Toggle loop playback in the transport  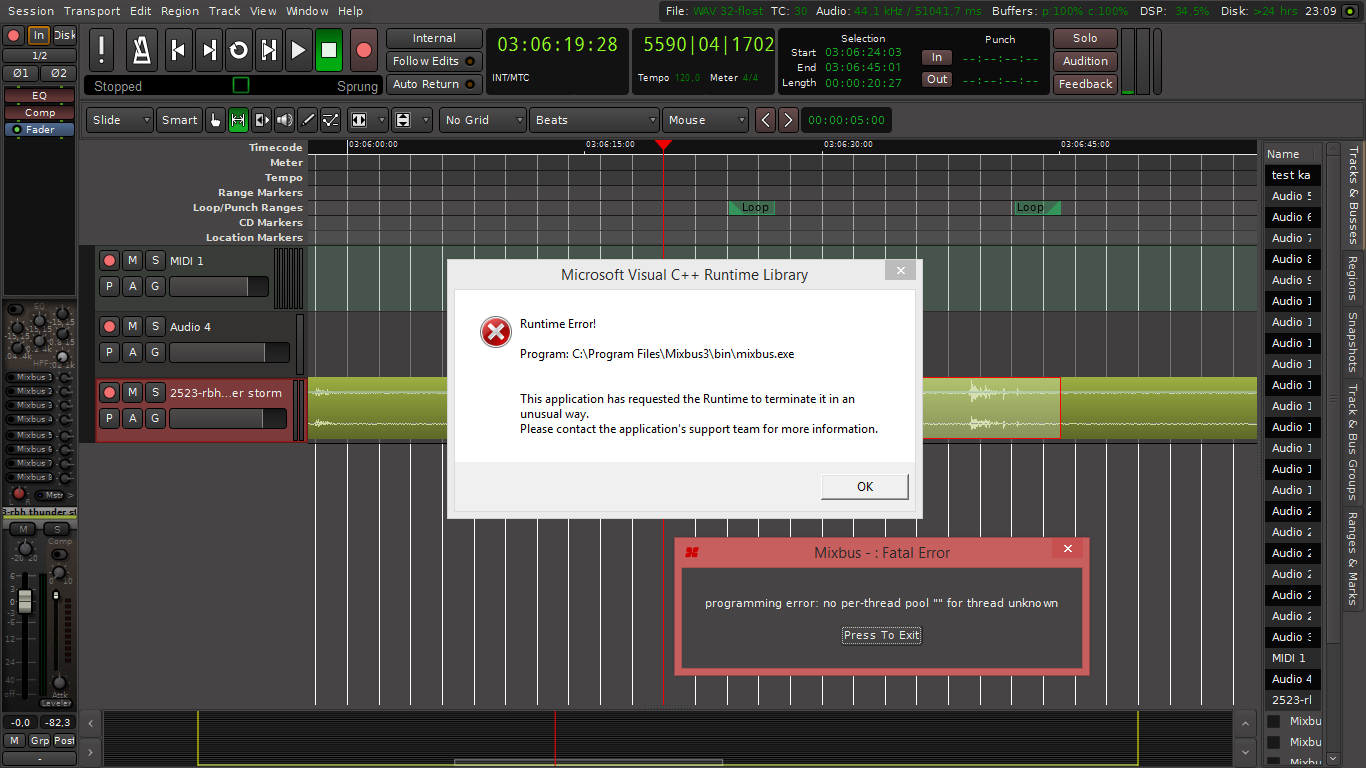[238, 50]
